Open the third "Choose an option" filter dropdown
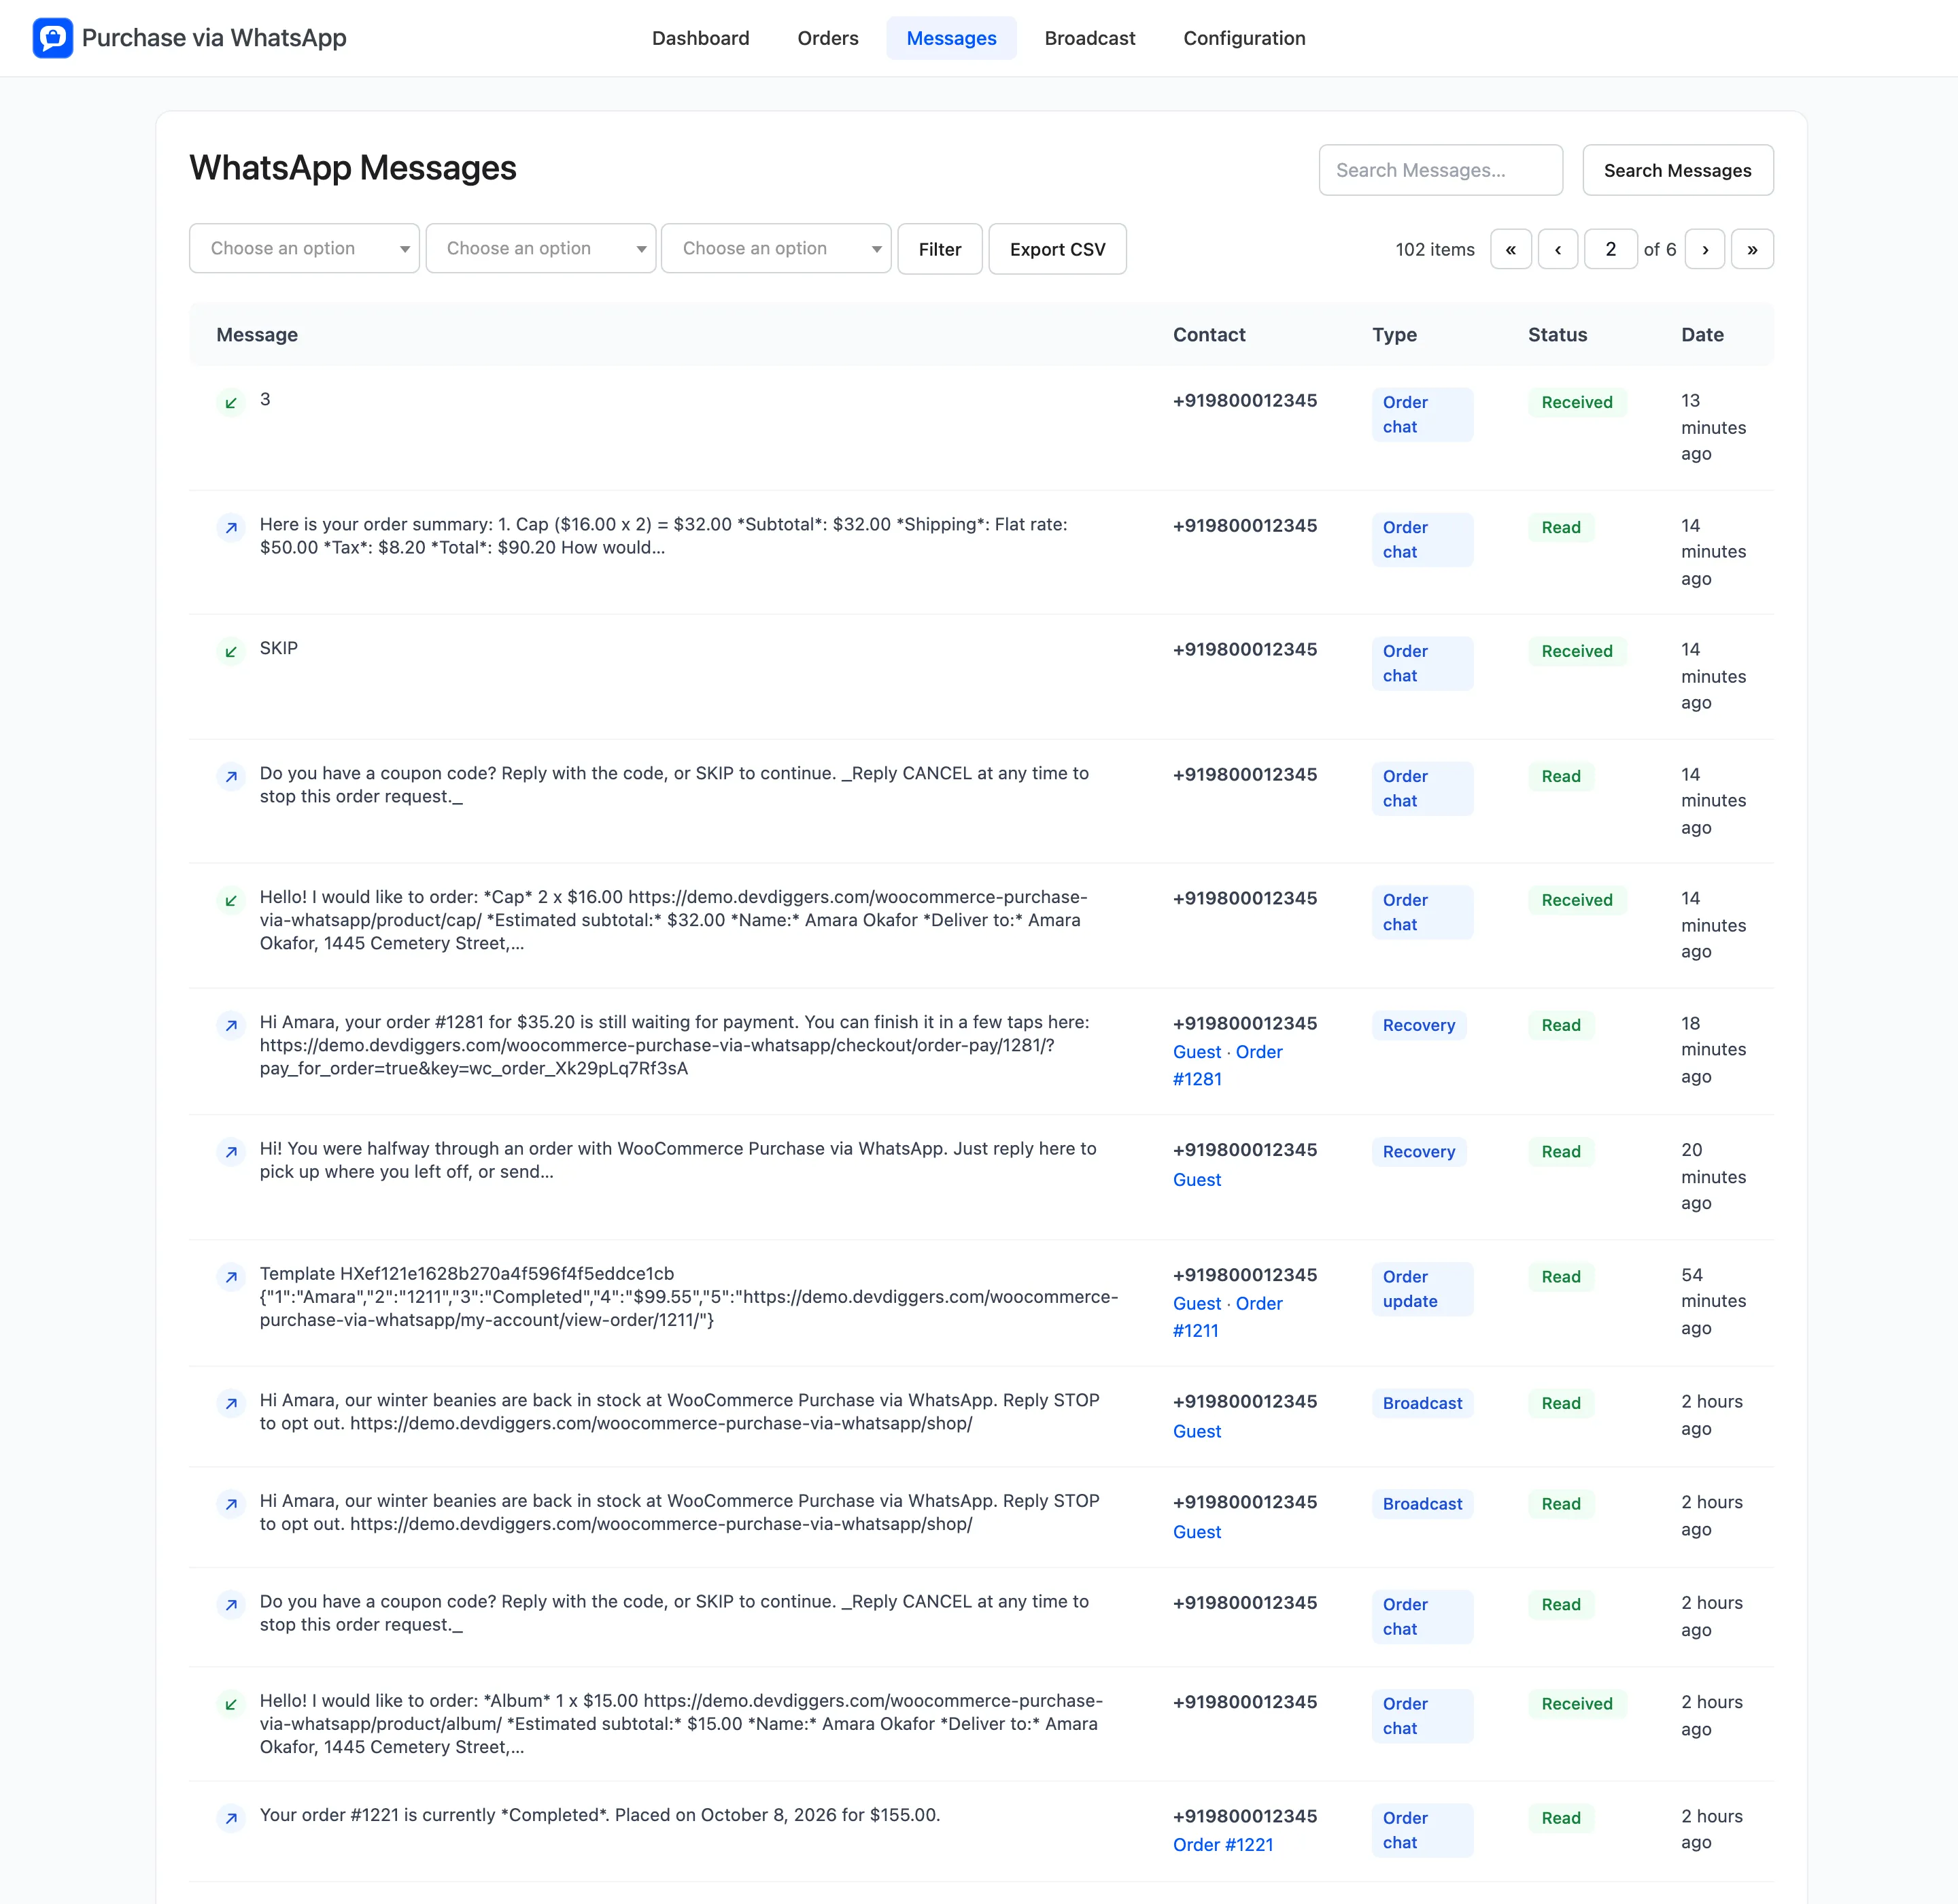The image size is (1958, 1904). point(776,248)
